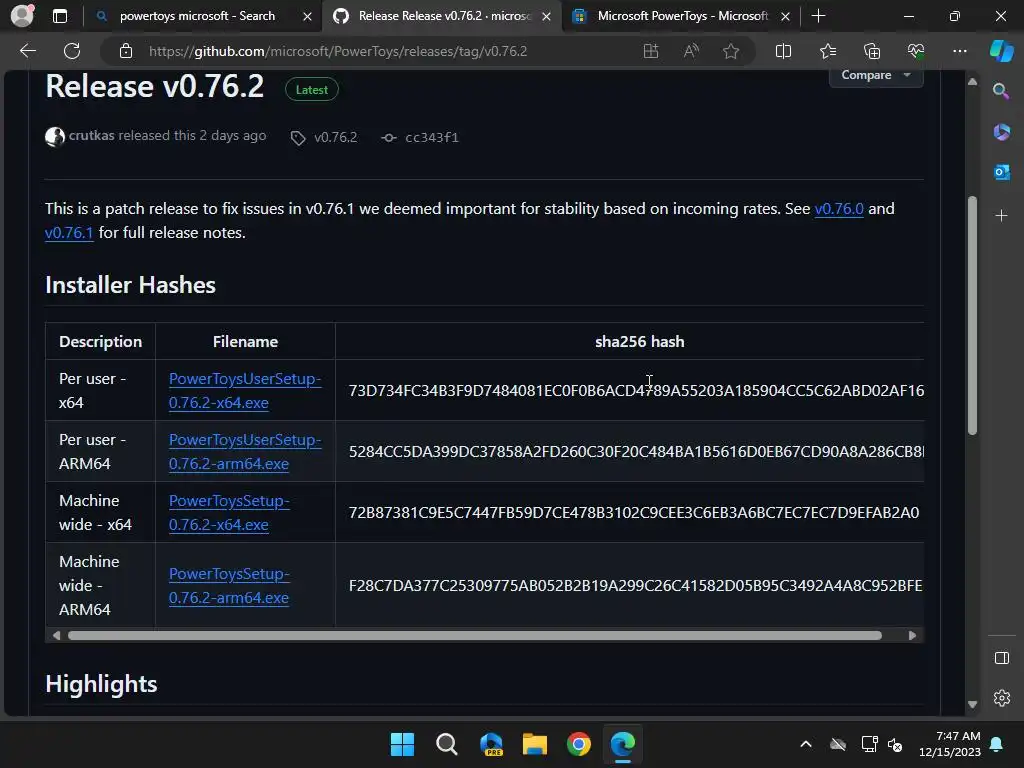1024x768 pixels.
Task: Open the Windows Start menu
Action: point(402,744)
